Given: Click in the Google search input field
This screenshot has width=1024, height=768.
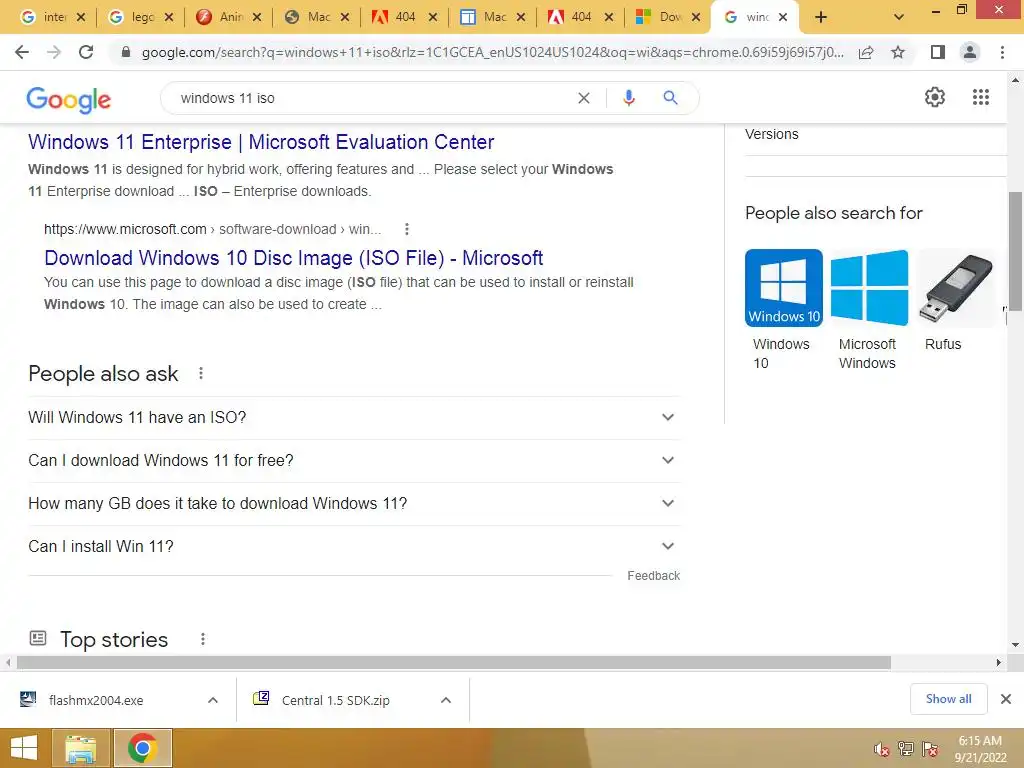Looking at the screenshot, I should click(372, 98).
